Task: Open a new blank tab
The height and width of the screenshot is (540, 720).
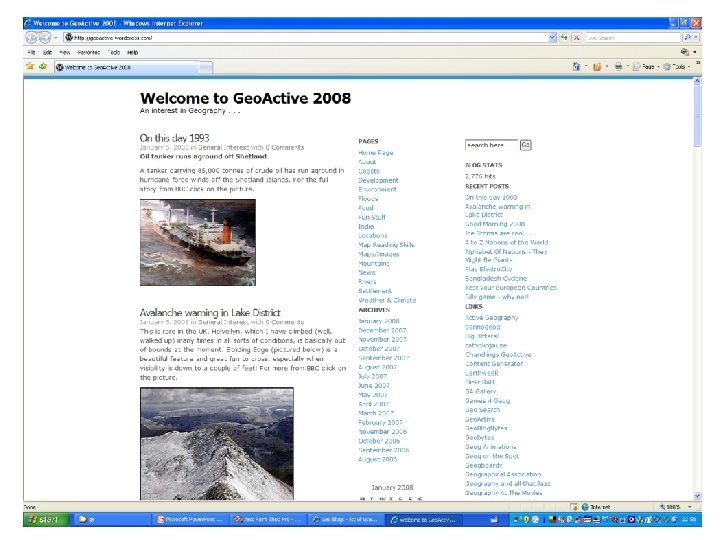Action: [206, 68]
